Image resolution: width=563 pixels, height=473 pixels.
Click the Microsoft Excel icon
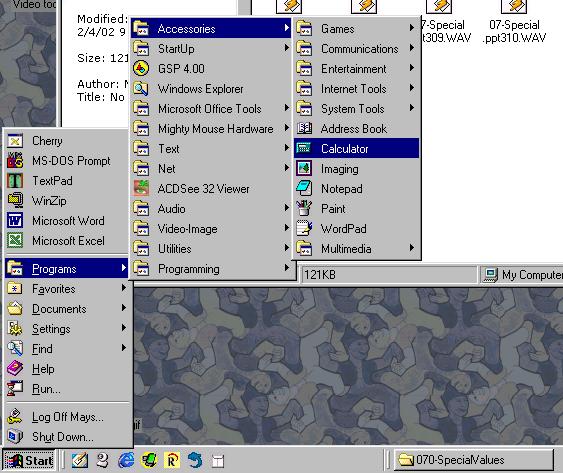click(x=15, y=240)
